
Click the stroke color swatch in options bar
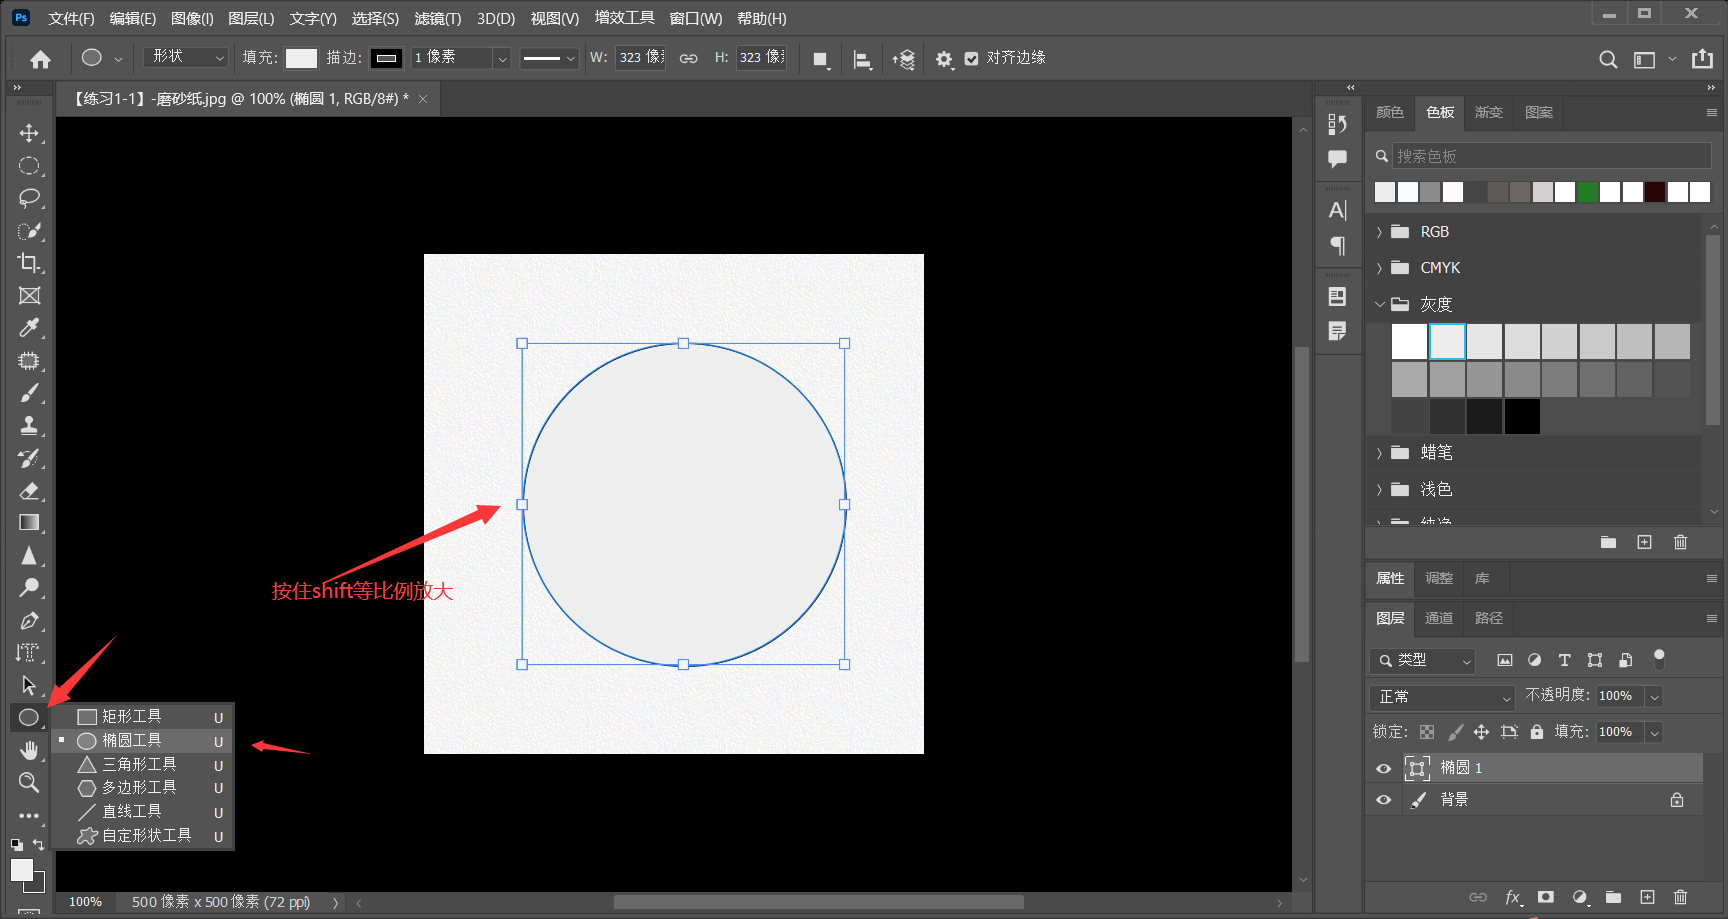(x=386, y=58)
